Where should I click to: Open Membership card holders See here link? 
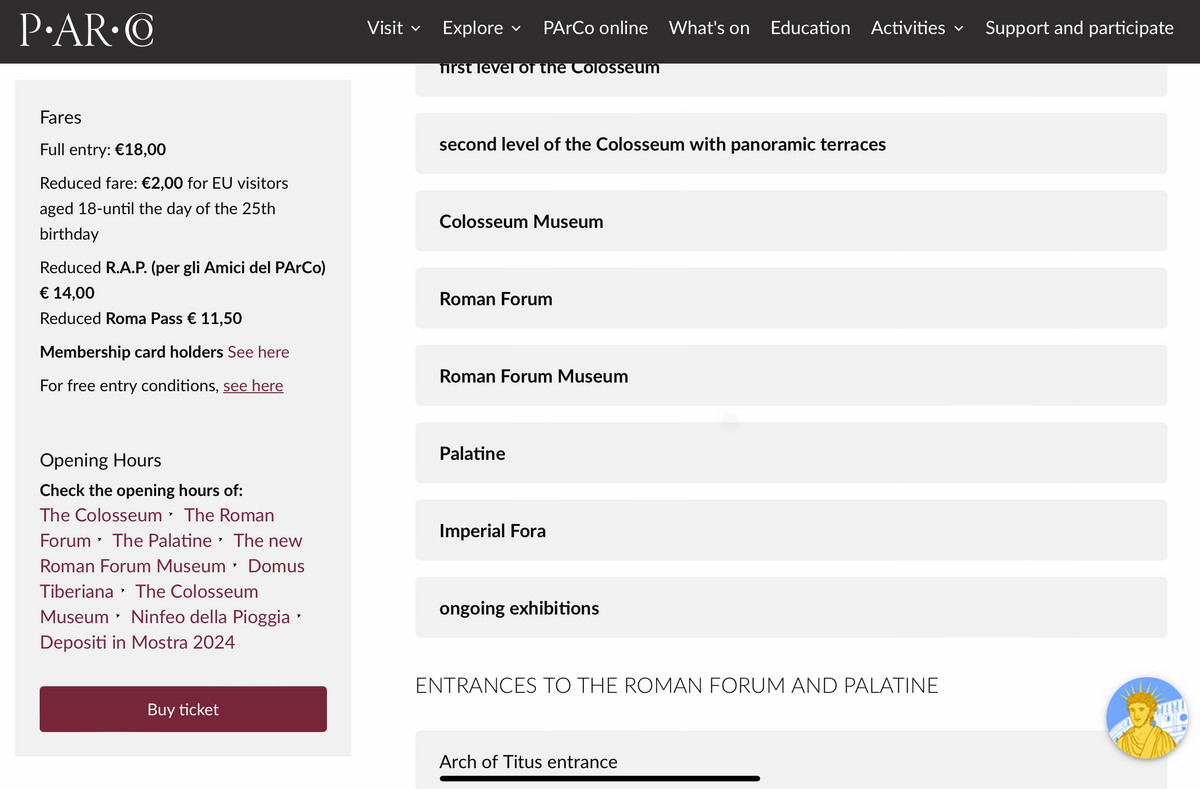click(x=258, y=352)
